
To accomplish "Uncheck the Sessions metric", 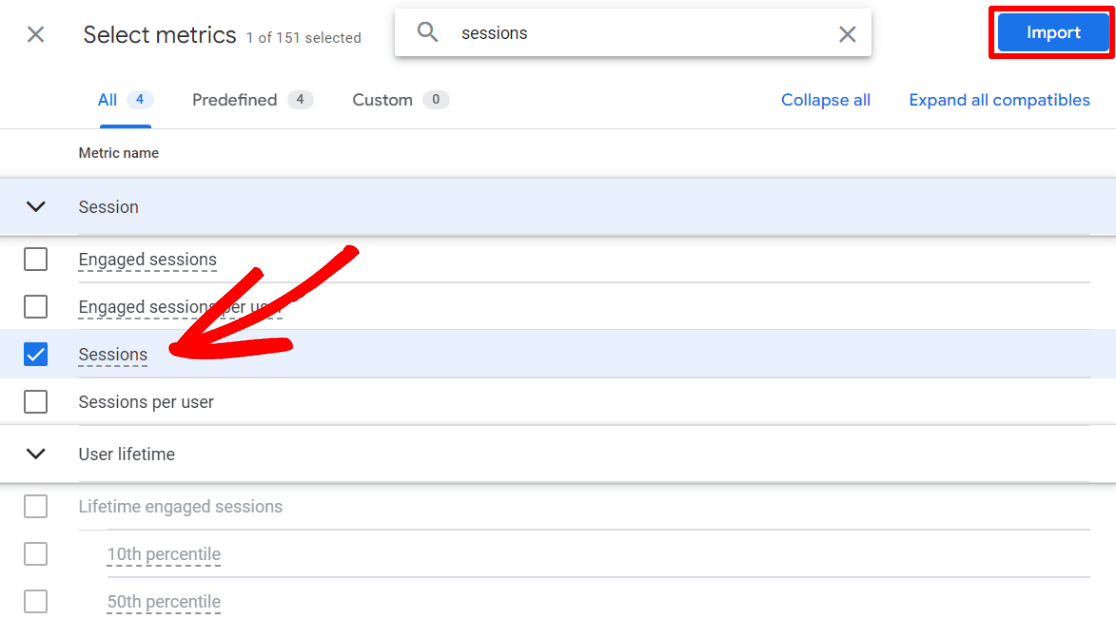I will coord(36,354).
